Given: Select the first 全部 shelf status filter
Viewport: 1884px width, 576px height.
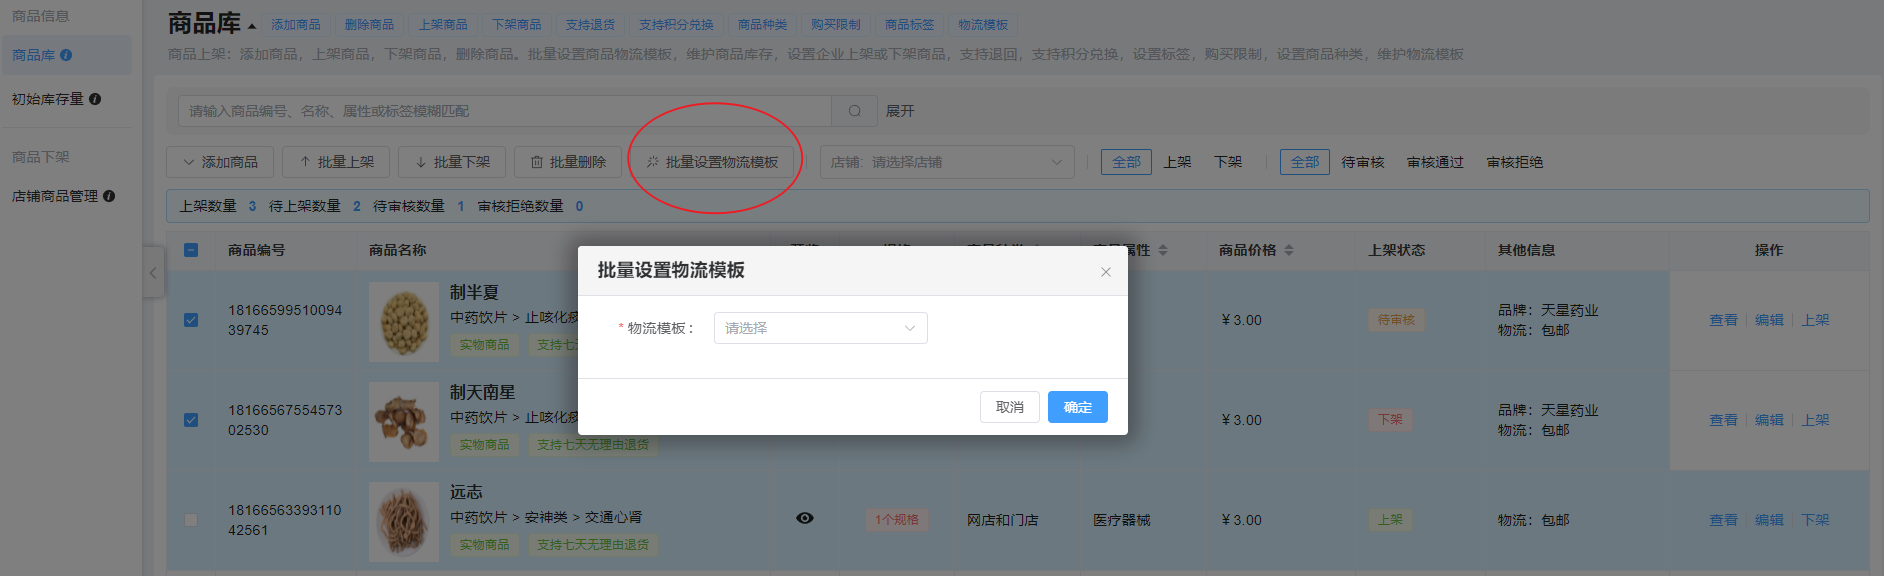Looking at the screenshot, I should [x=1126, y=162].
